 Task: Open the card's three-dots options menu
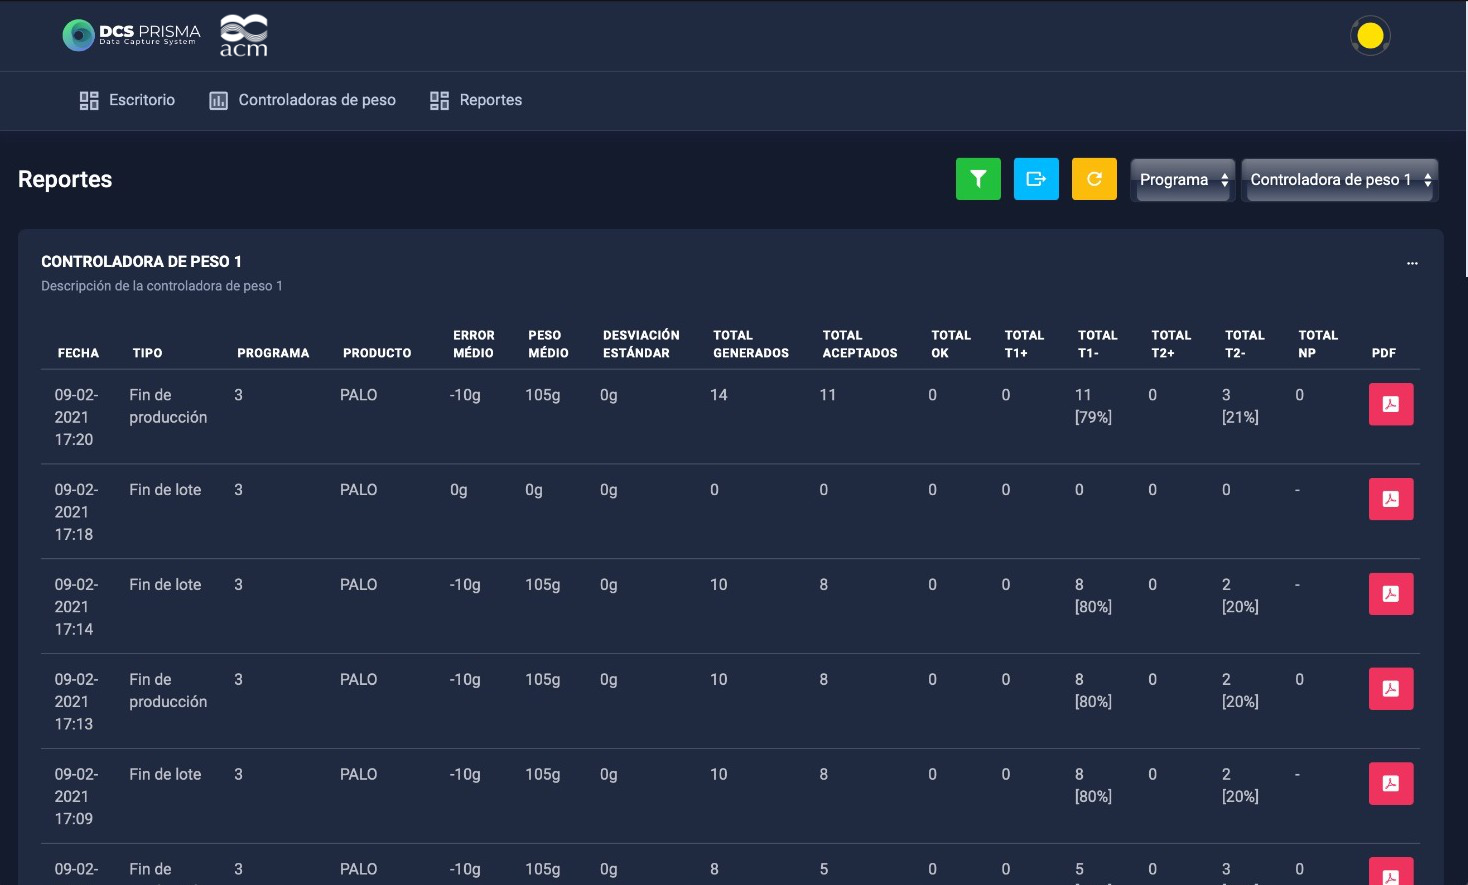pos(1412,263)
